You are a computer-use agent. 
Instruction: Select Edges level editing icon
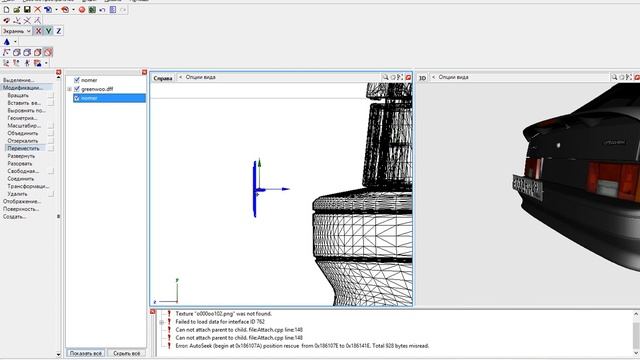click(x=17, y=52)
